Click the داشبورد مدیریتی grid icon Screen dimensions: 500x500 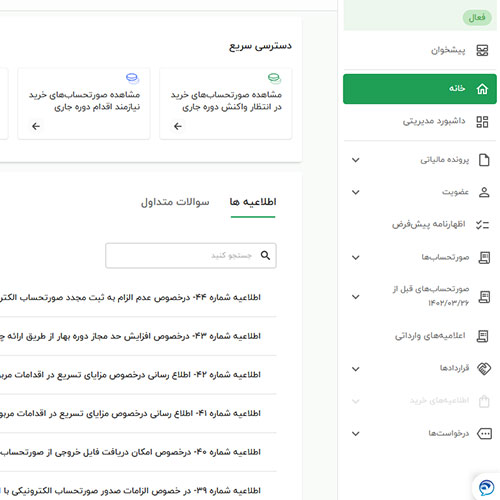coord(482,122)
